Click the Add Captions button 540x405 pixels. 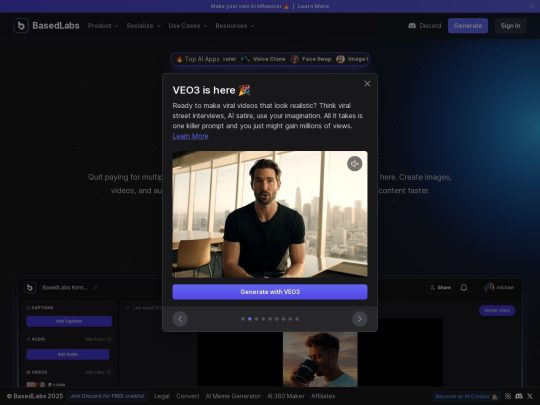[69, 321]
